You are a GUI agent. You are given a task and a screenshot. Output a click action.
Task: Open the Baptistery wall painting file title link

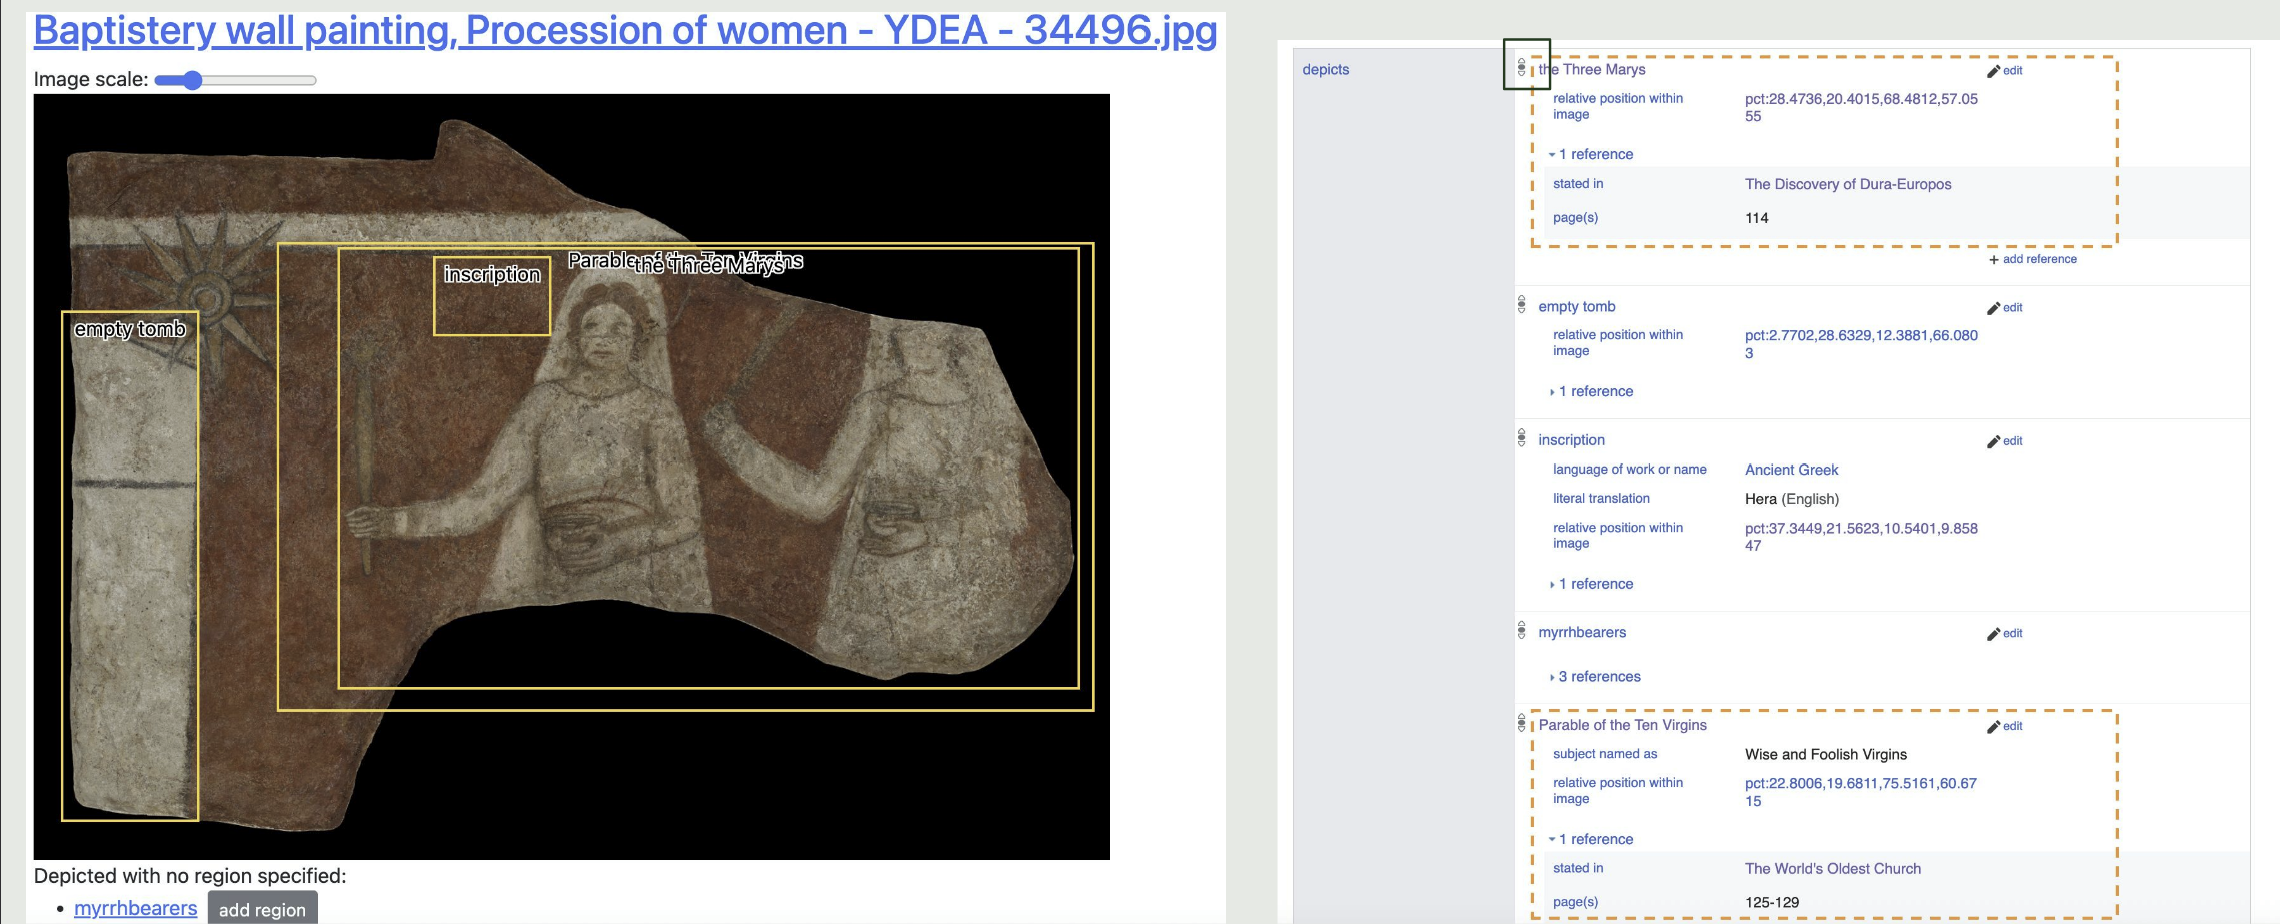625,30
